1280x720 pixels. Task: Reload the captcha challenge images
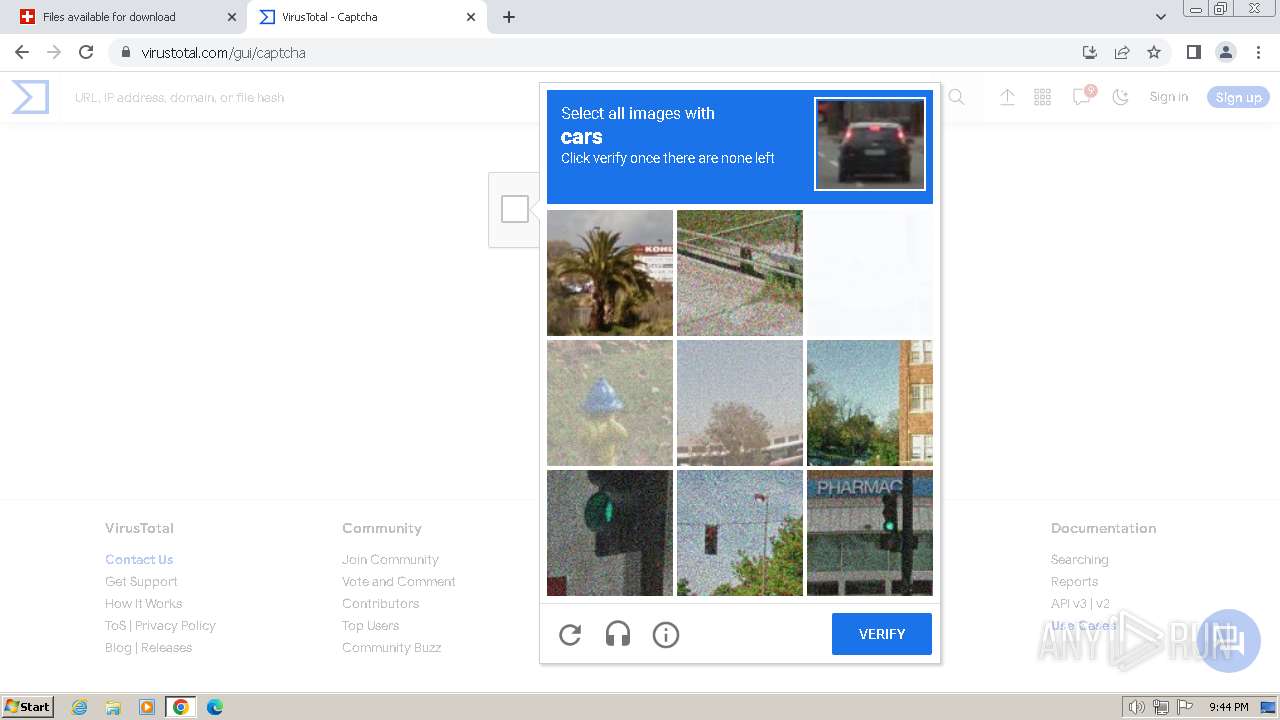[x=570, y=634]
